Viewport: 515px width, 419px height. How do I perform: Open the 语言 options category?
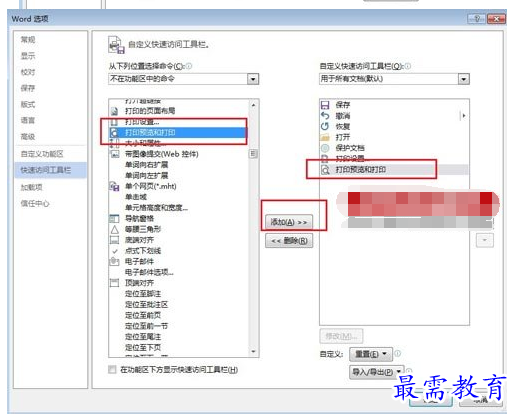coord(28,120)
